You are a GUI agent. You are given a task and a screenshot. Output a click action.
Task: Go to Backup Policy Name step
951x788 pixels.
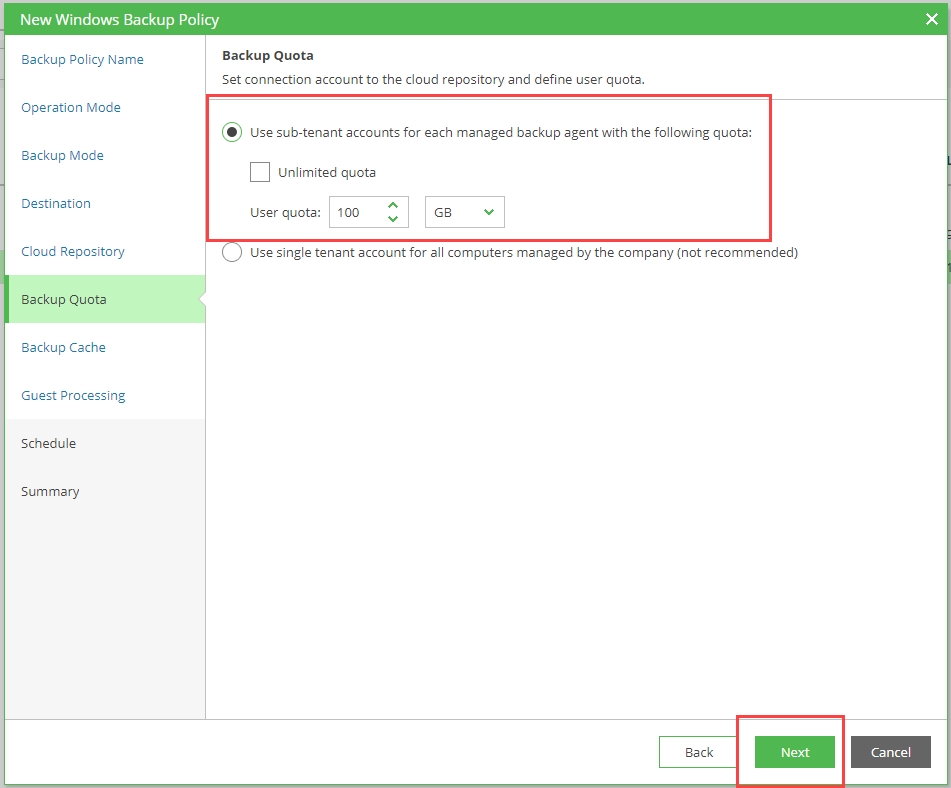pyautogui.click(x=82, y=59)
